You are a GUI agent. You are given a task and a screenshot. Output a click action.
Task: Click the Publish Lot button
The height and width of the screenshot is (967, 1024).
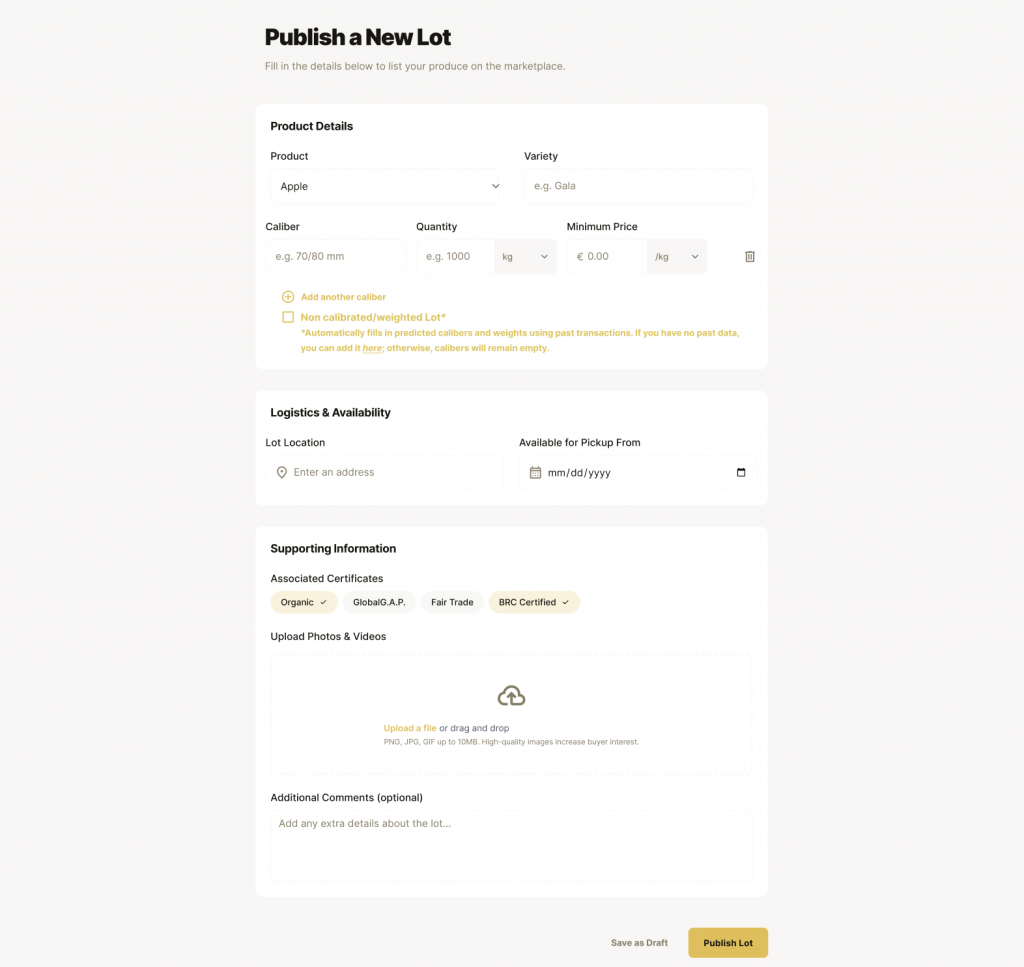click(x=727, y=943)
